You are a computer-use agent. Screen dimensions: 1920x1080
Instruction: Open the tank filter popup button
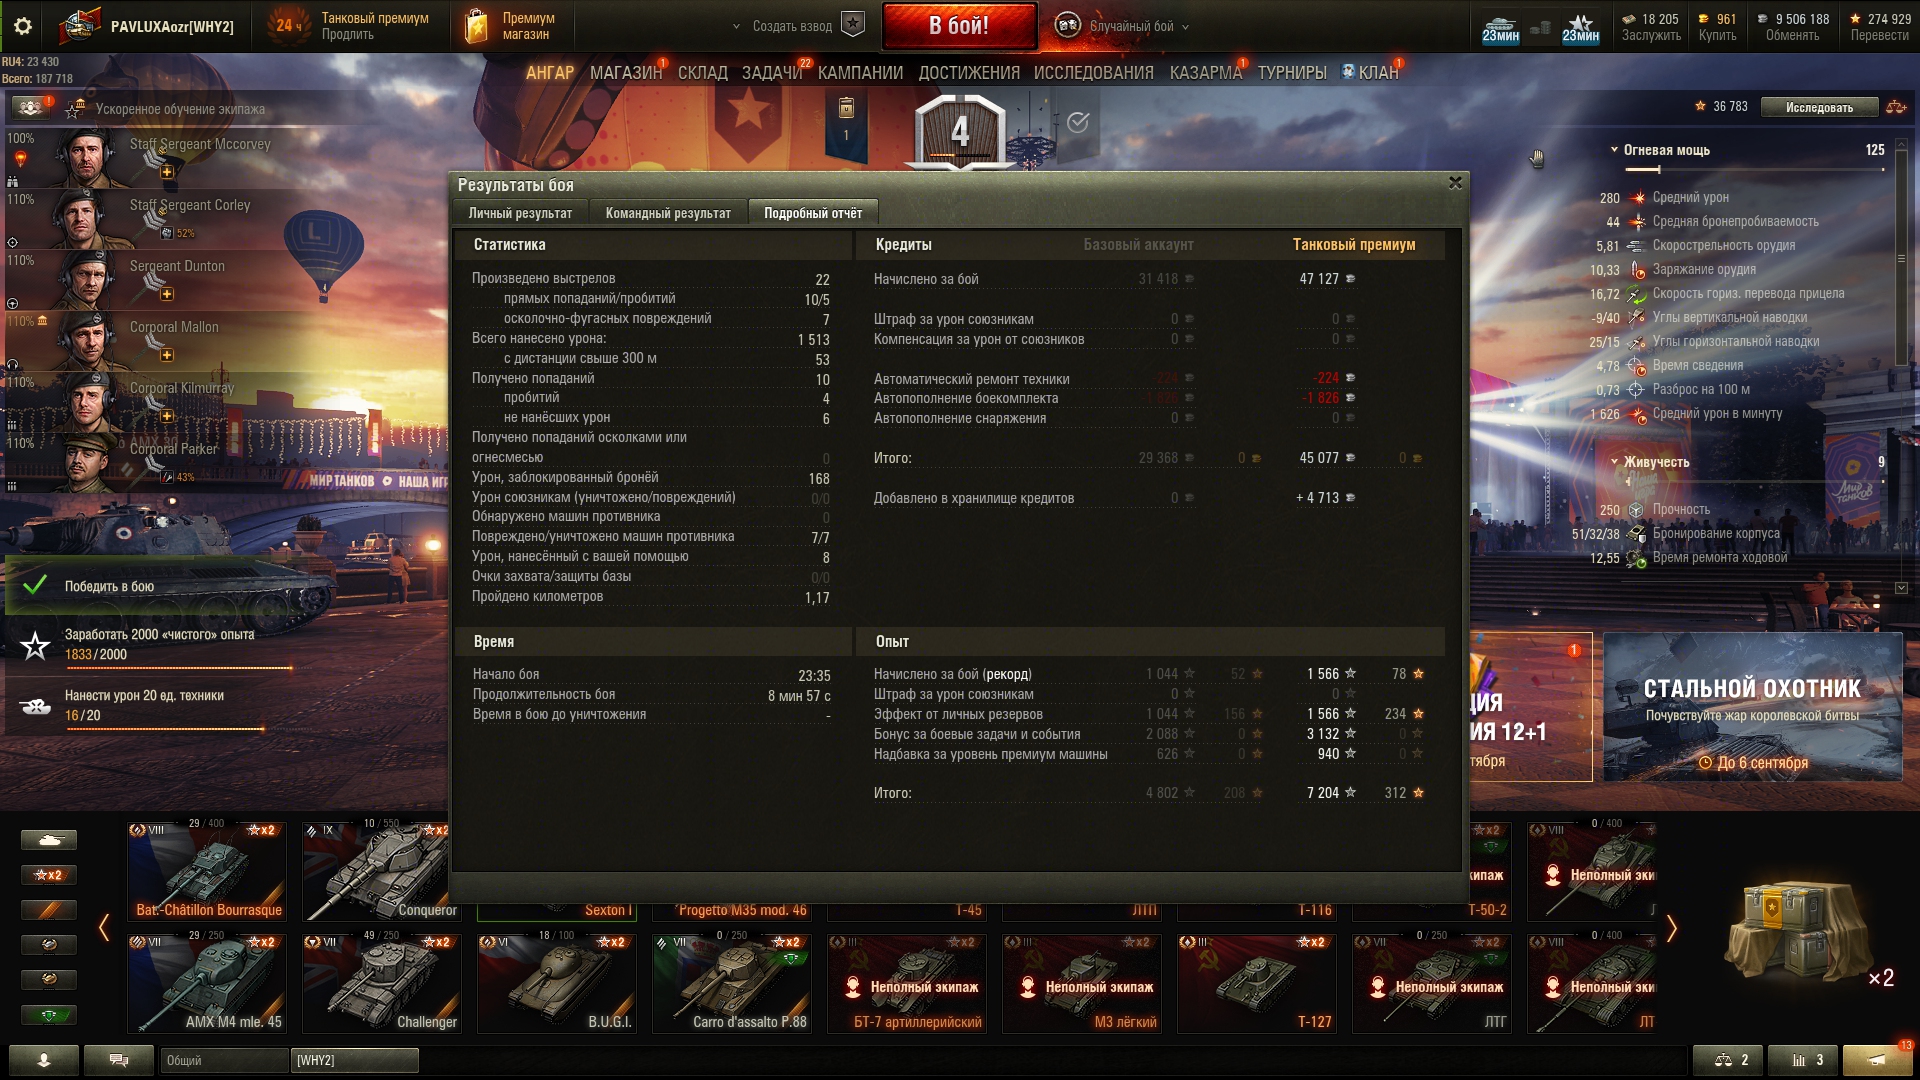[x=49, y=840]
